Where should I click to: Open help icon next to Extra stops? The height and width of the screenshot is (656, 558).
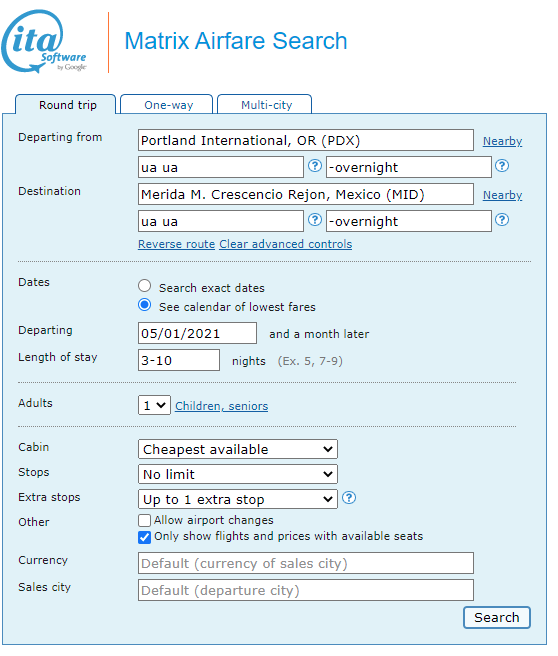click(x=348, y=498)
